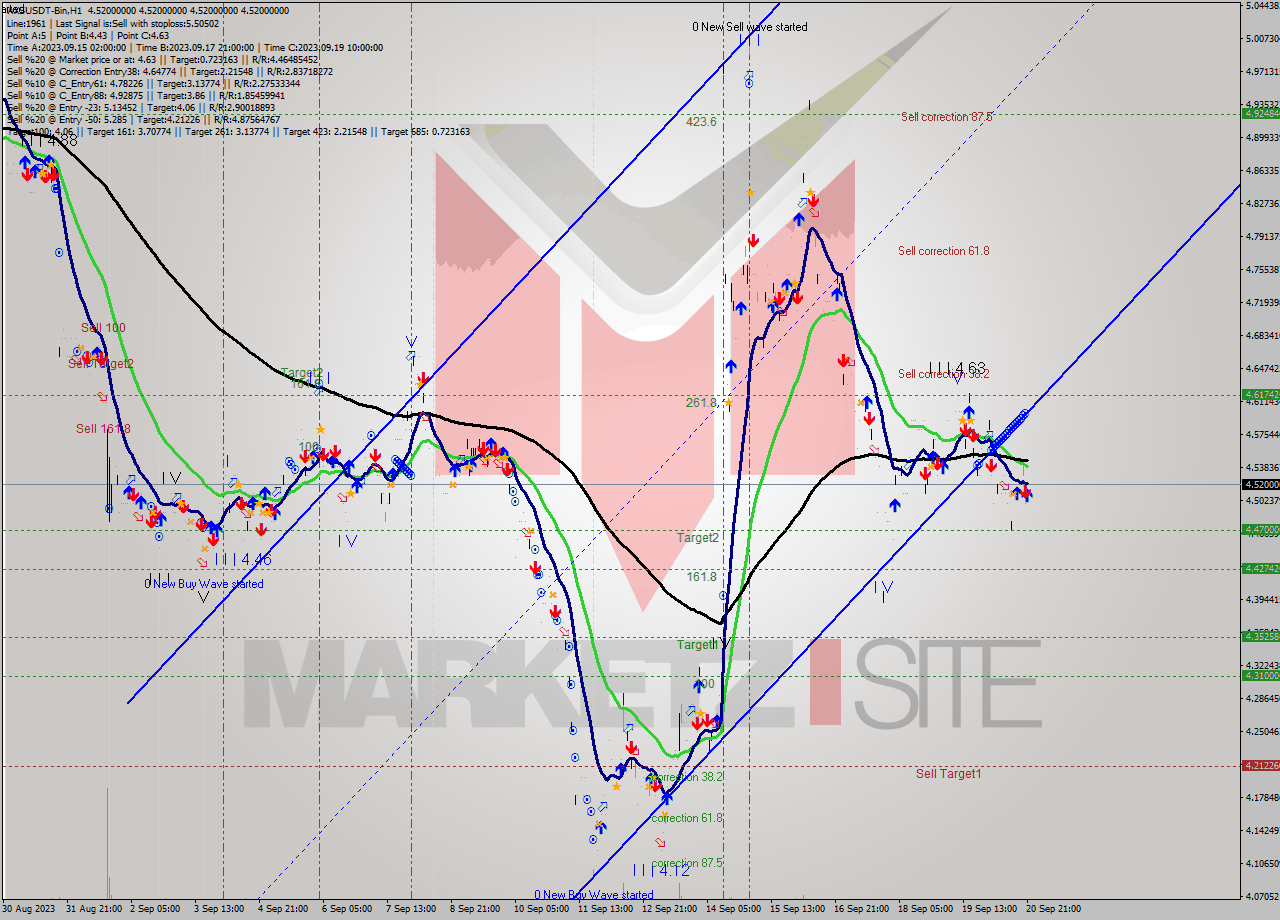Click the green 4.92484 price level tag
The image size is (1280, 920).
pyautogui.click(x=1260, y=113)
